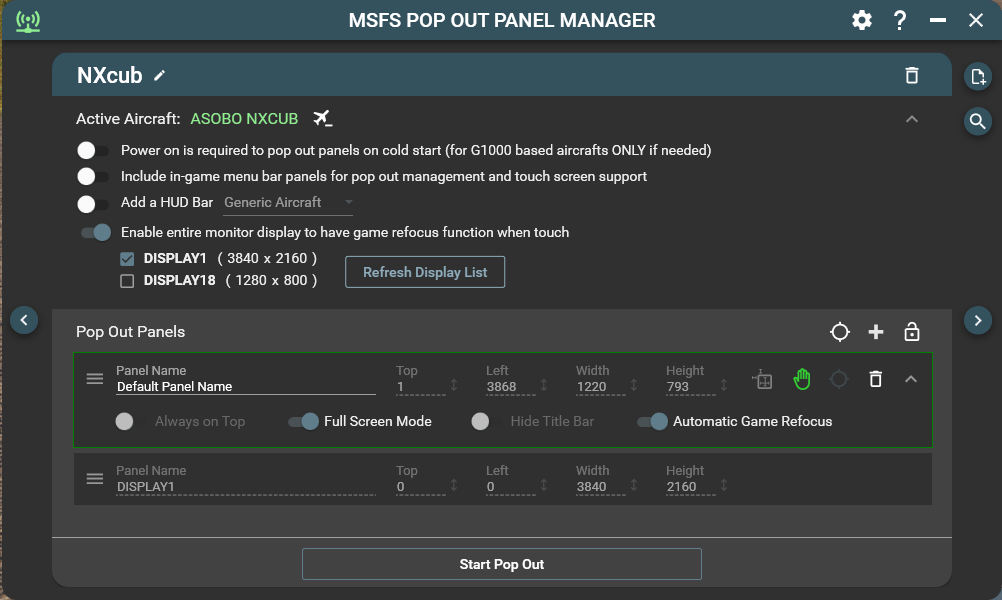Collapse the Active Aircraft settings section
Image resolution: width=1002 pixels, height=600 pixels.
pos(911,119)
